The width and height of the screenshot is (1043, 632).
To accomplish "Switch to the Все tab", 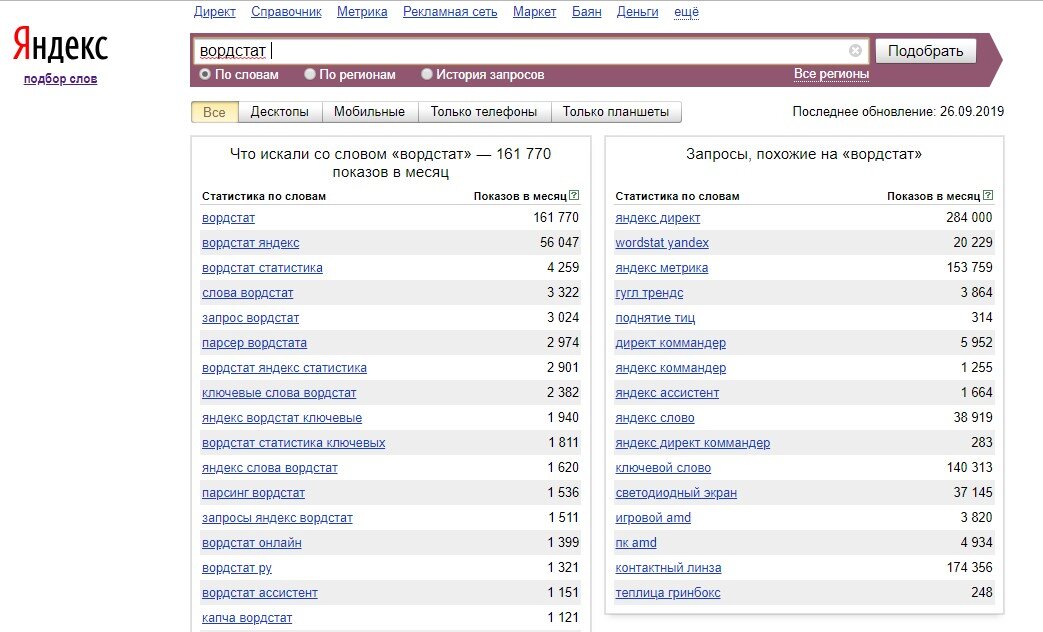I will pos(214,112).
